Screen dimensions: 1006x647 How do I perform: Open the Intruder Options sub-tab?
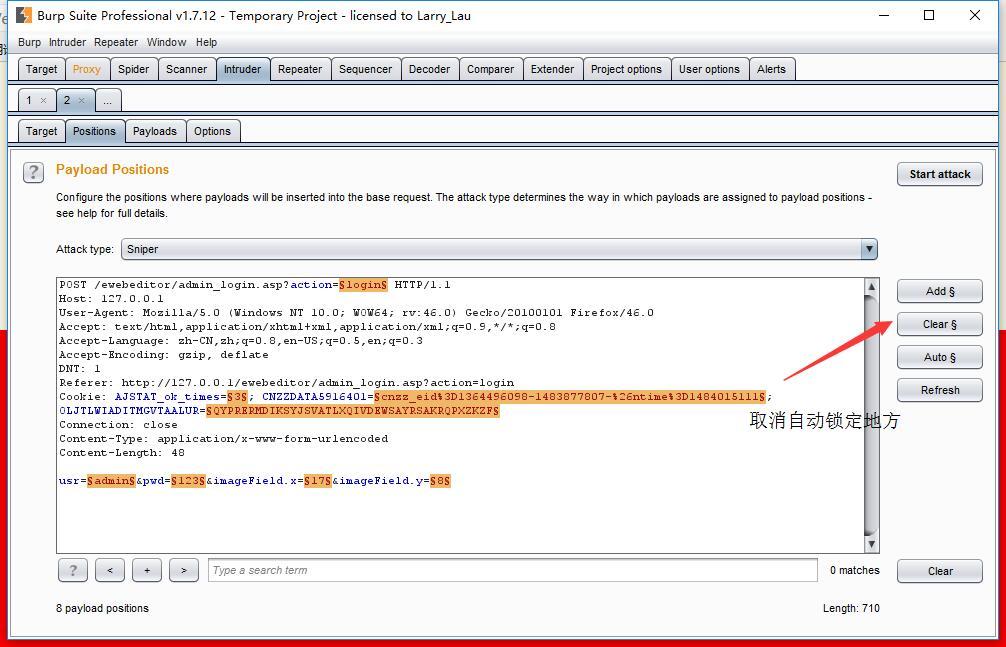212,131
